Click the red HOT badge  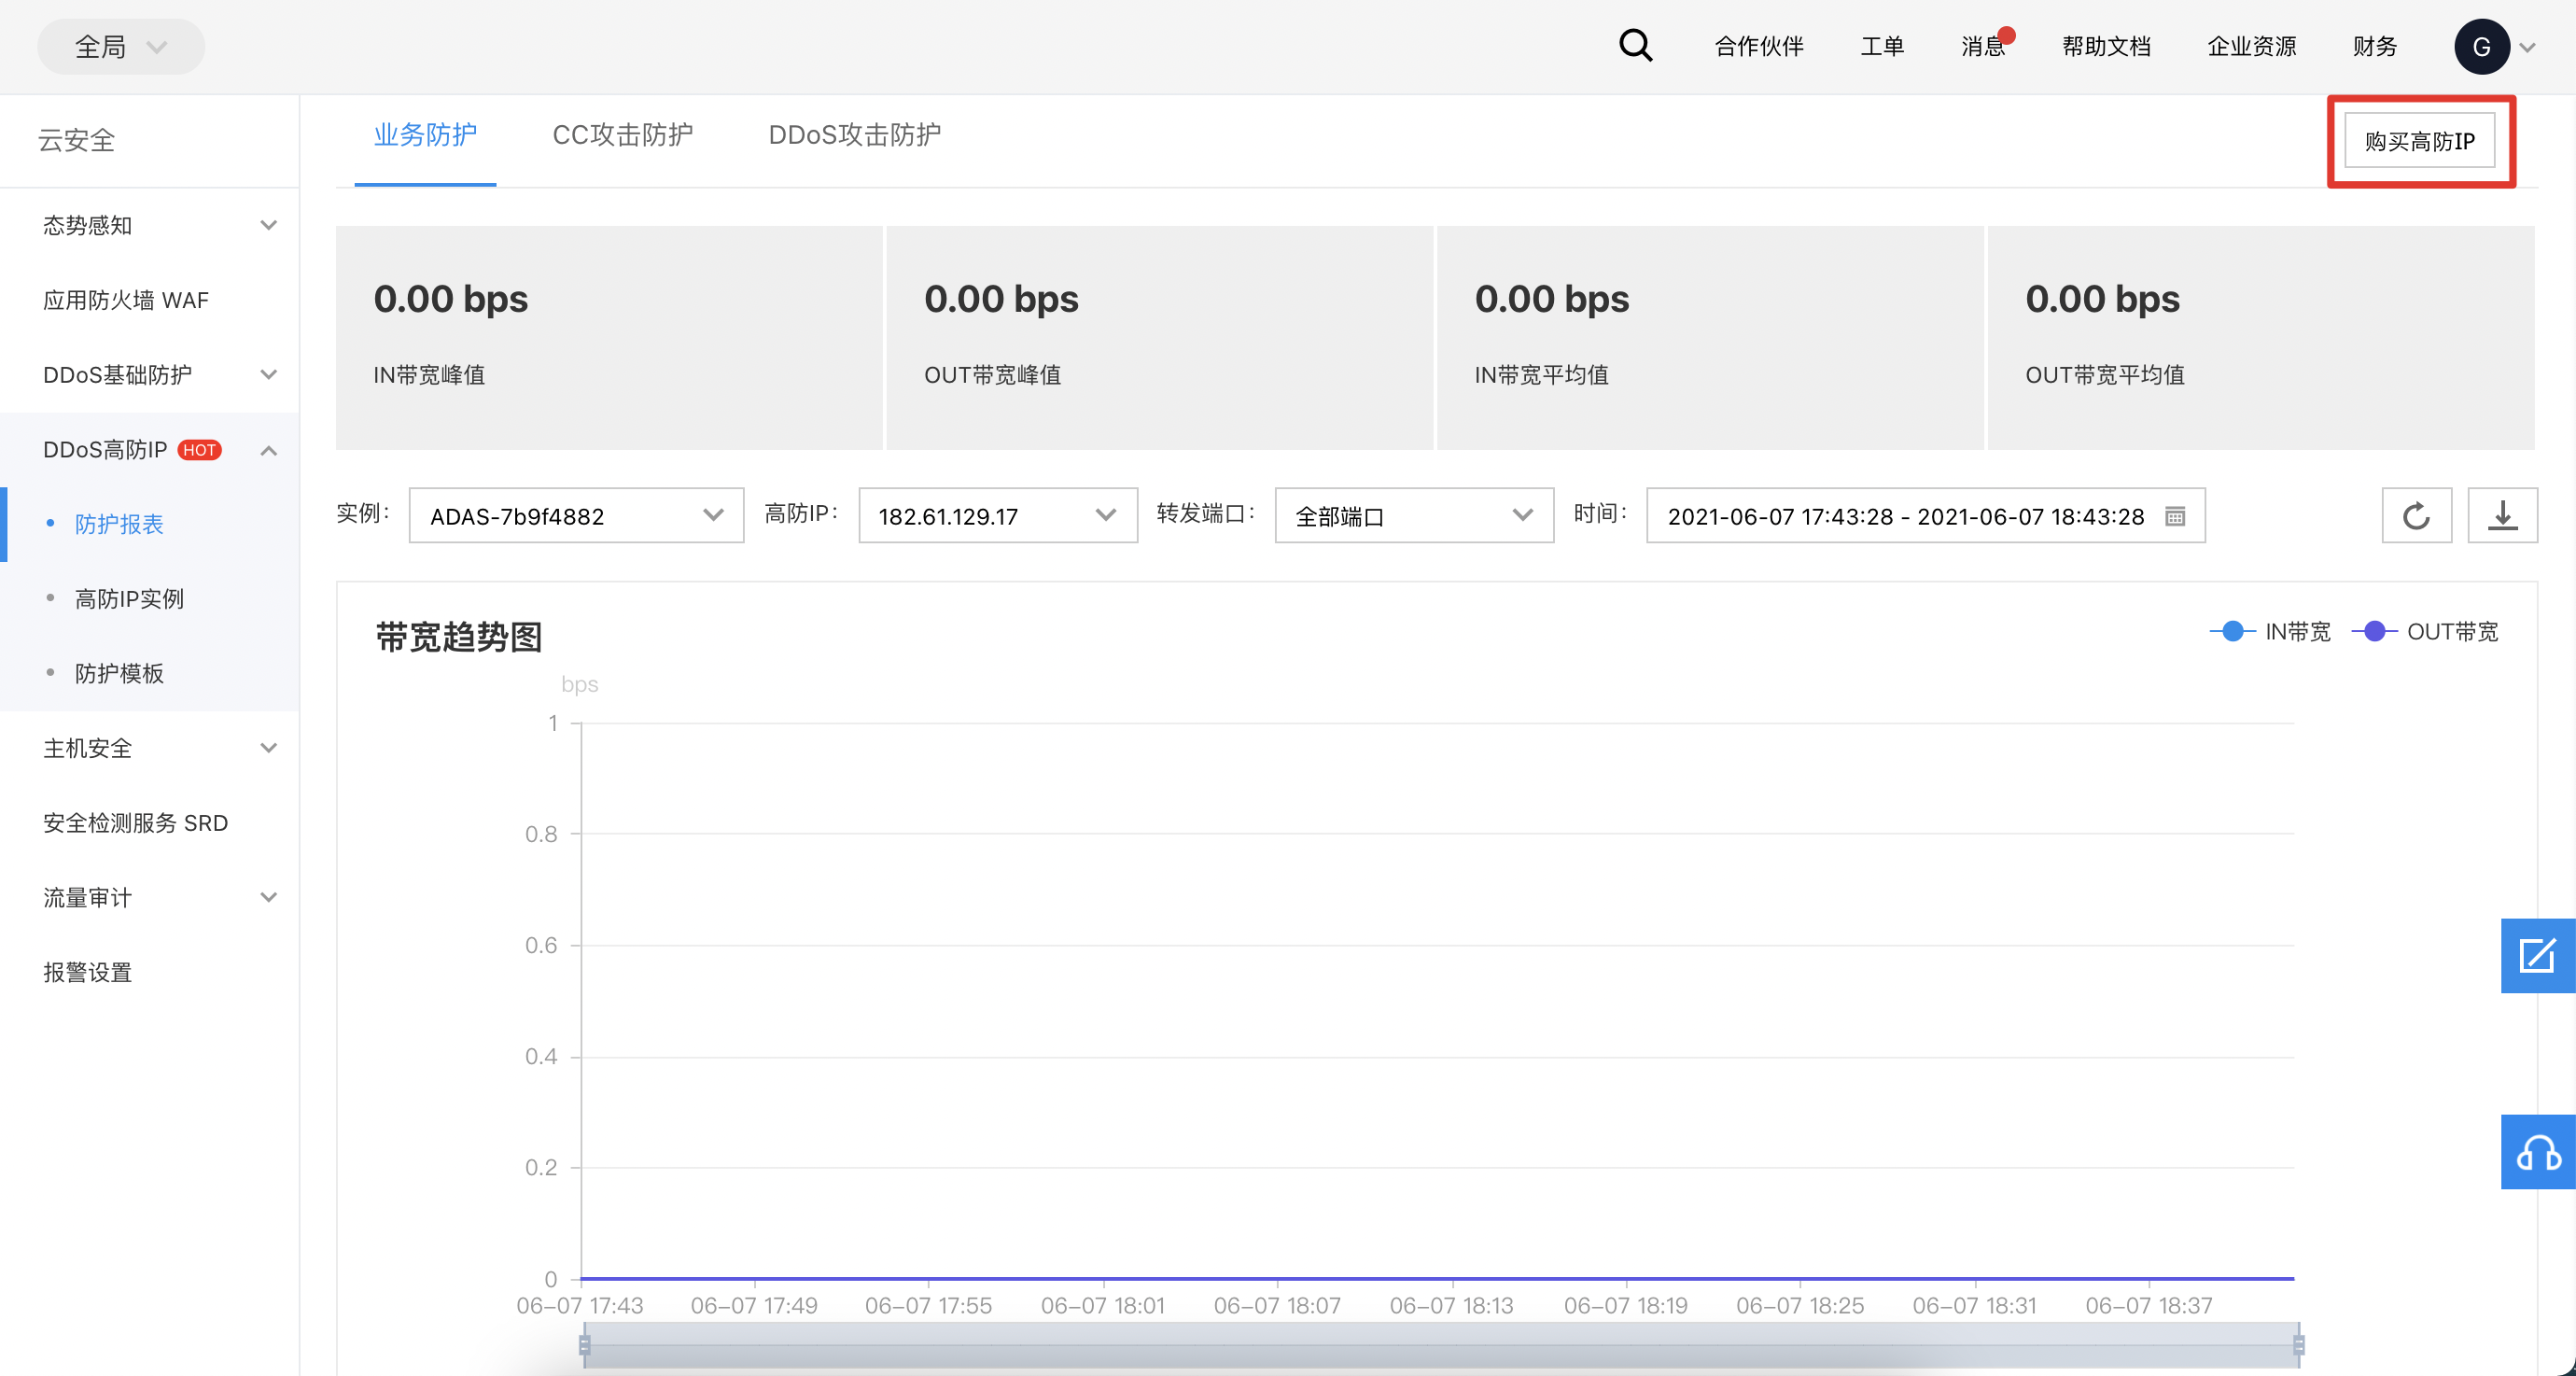point(200,450)
